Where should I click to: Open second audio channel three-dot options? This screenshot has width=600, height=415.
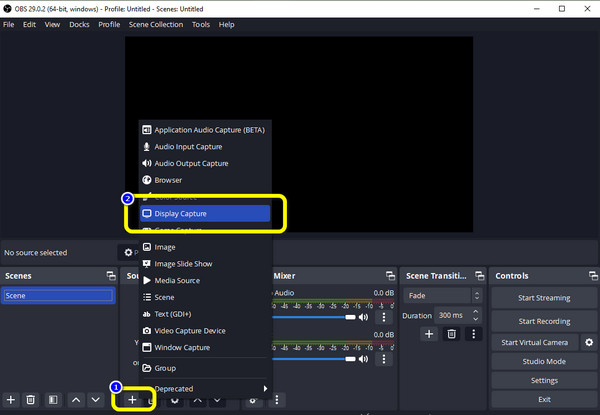(x=384, y=359)
